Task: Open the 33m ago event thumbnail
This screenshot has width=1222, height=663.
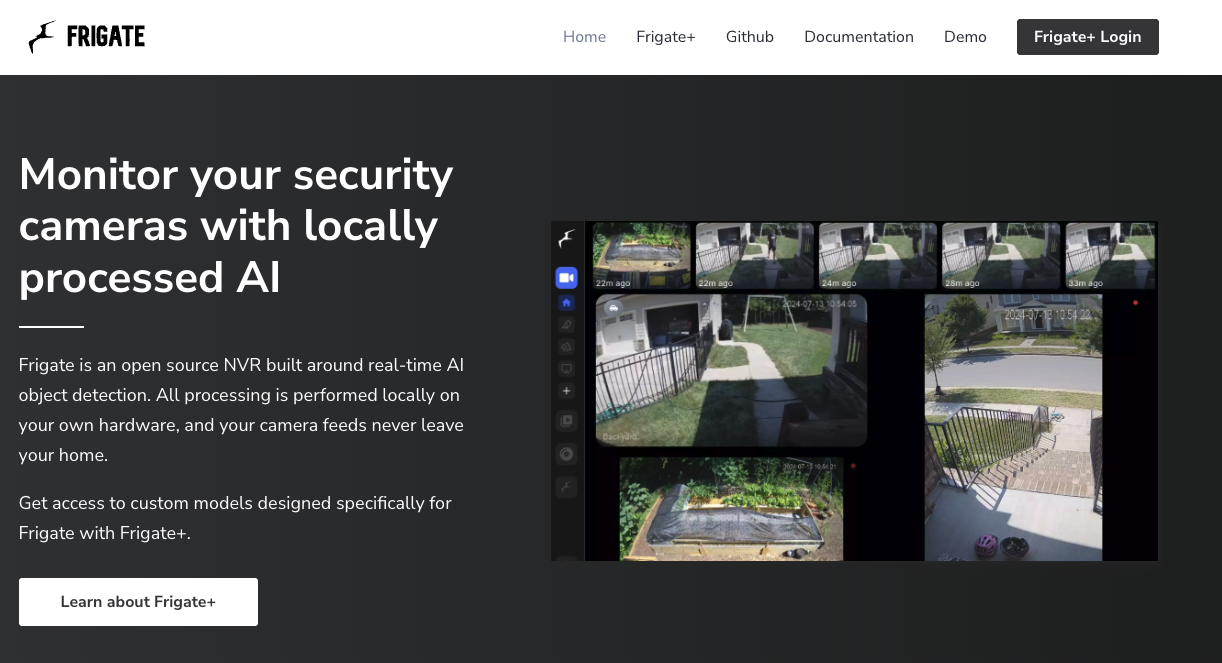Action: tap(1110, 256)
